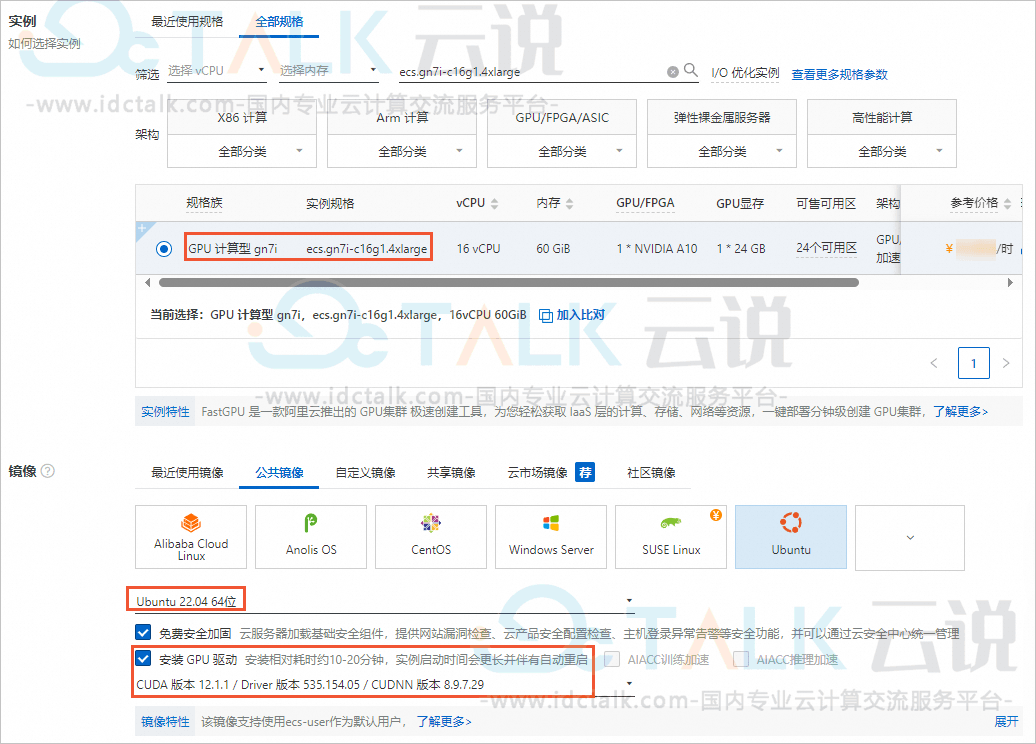
Task: Select the Alibaba Cloud Linux image
Action: (x=191, y=537)
